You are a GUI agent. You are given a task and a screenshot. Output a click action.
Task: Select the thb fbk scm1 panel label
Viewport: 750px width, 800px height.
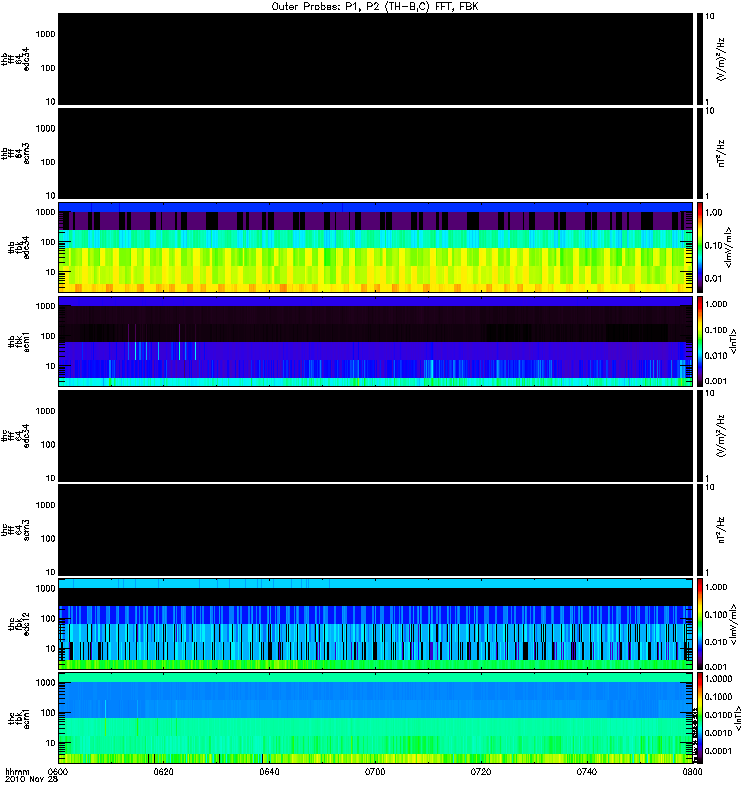coord(18,342)
